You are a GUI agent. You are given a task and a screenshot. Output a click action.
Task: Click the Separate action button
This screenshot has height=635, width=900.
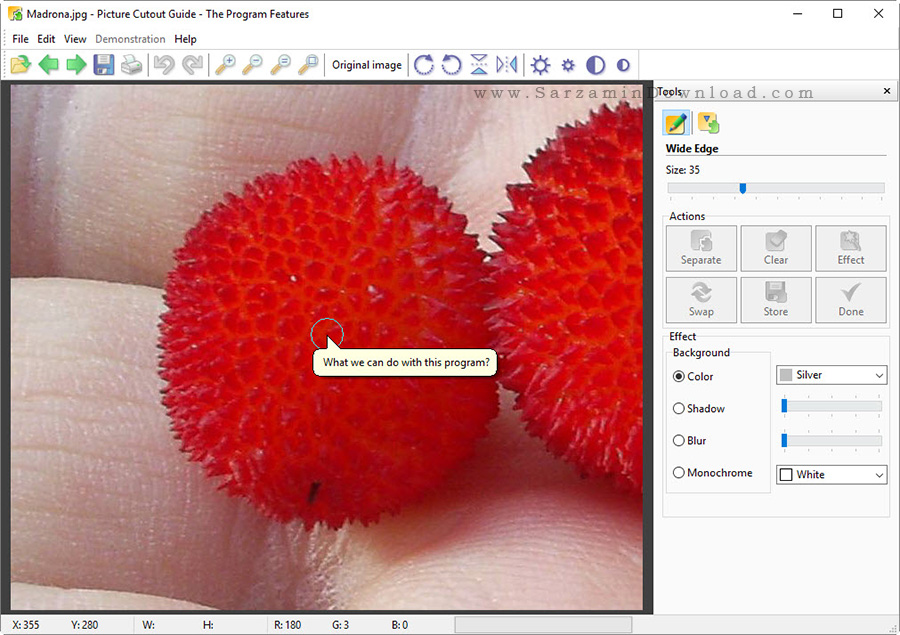[x=701, y=248]
